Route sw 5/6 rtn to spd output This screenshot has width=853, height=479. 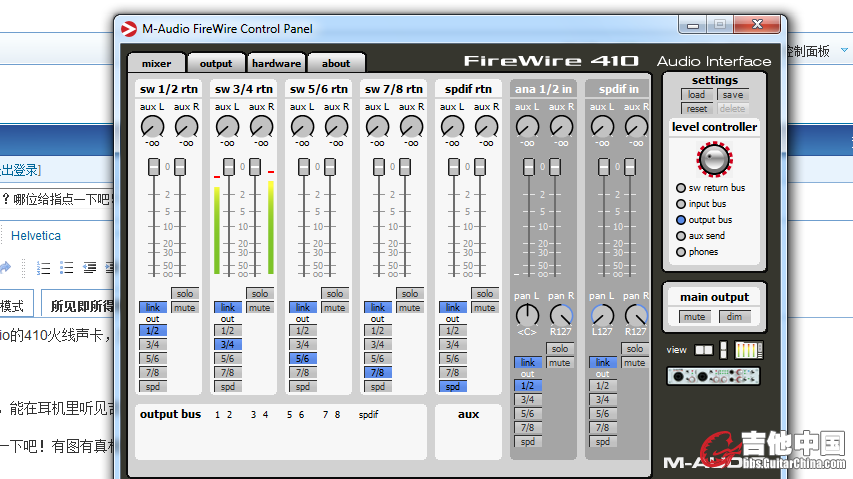point(302,387)
